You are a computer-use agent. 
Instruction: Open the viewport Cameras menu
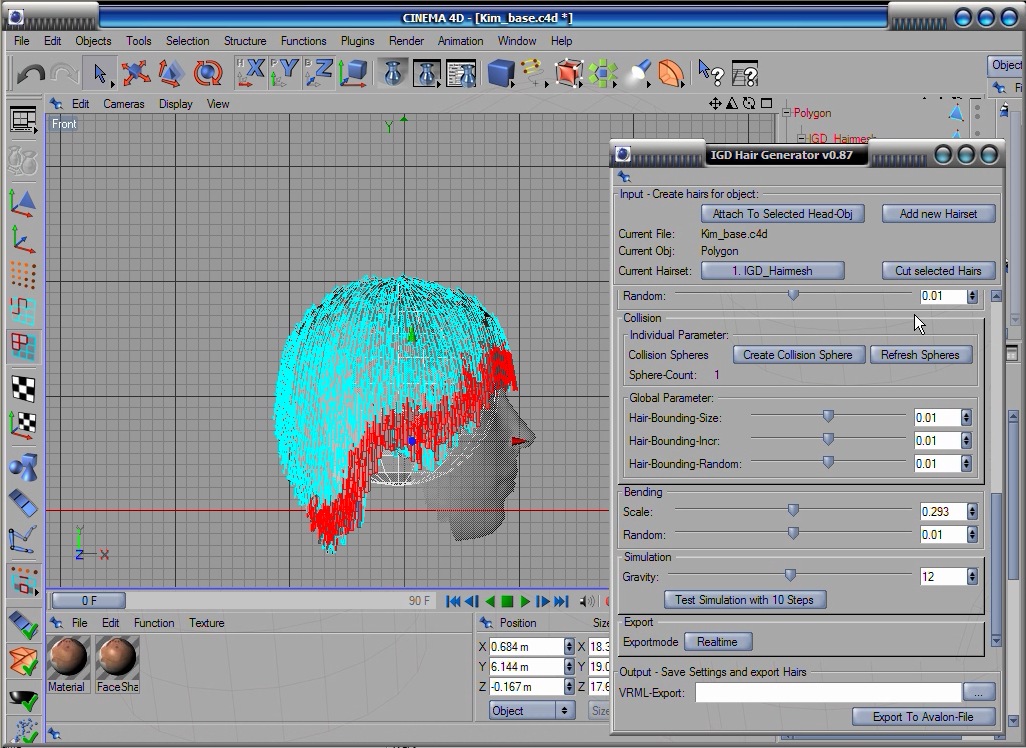point(124,104)
